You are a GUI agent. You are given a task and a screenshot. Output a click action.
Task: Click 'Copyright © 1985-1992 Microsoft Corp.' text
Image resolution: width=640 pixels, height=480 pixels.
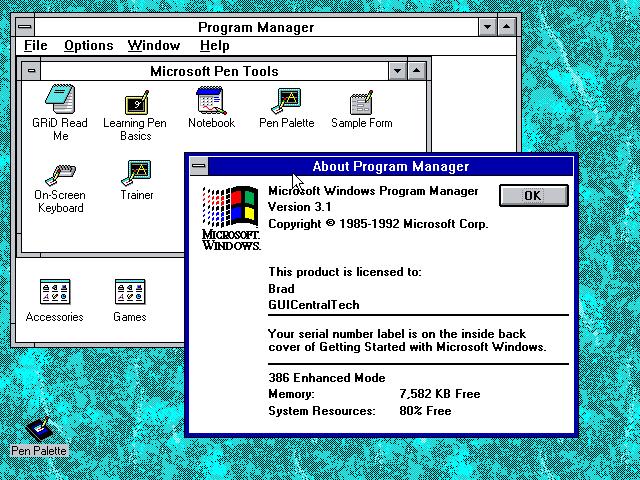378,224
